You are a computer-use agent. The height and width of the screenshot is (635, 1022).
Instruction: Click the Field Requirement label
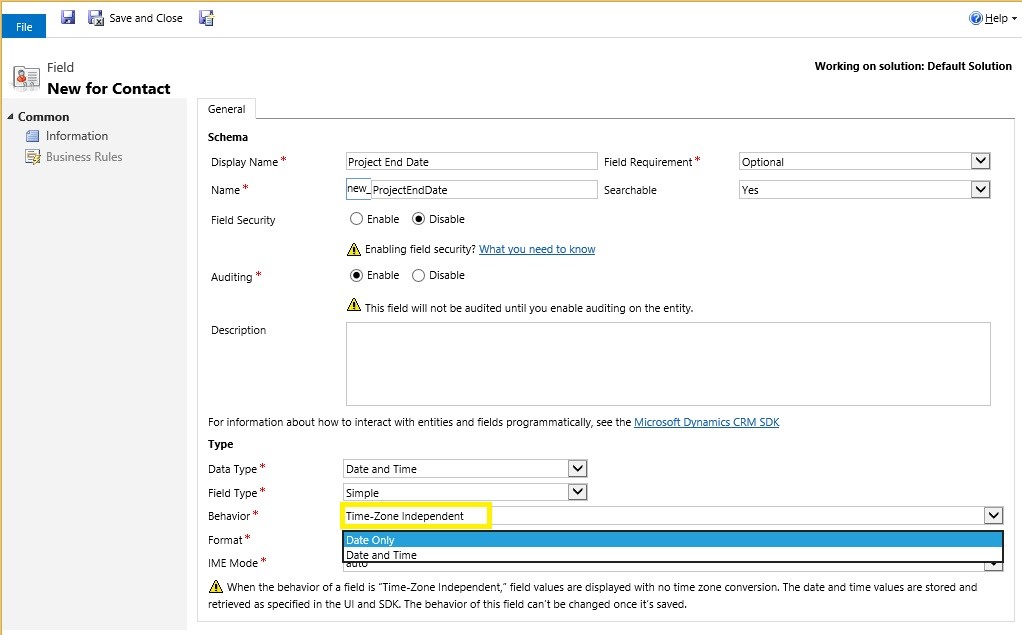point(648,162)
